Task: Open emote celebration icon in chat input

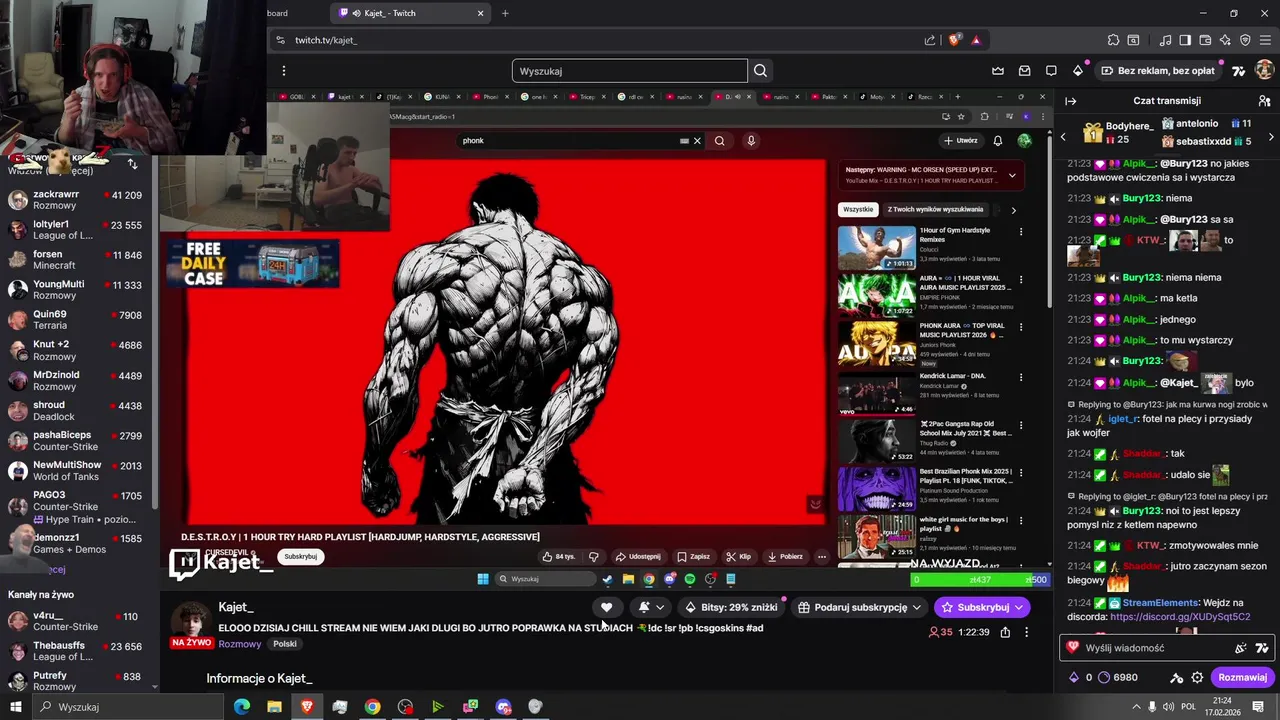Action: 1240,648
